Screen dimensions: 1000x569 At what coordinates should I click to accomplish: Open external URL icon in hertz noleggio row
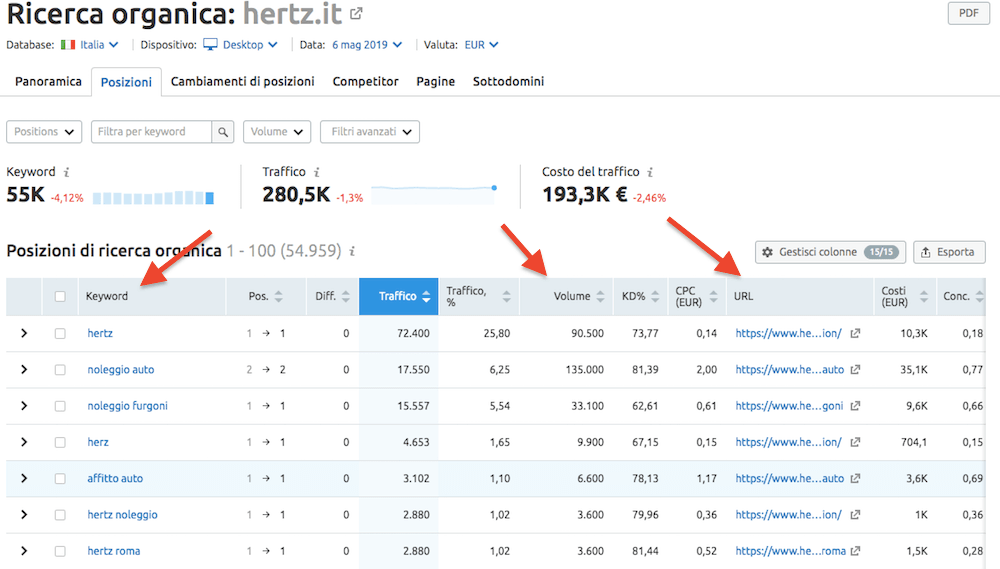coord(855,515)
